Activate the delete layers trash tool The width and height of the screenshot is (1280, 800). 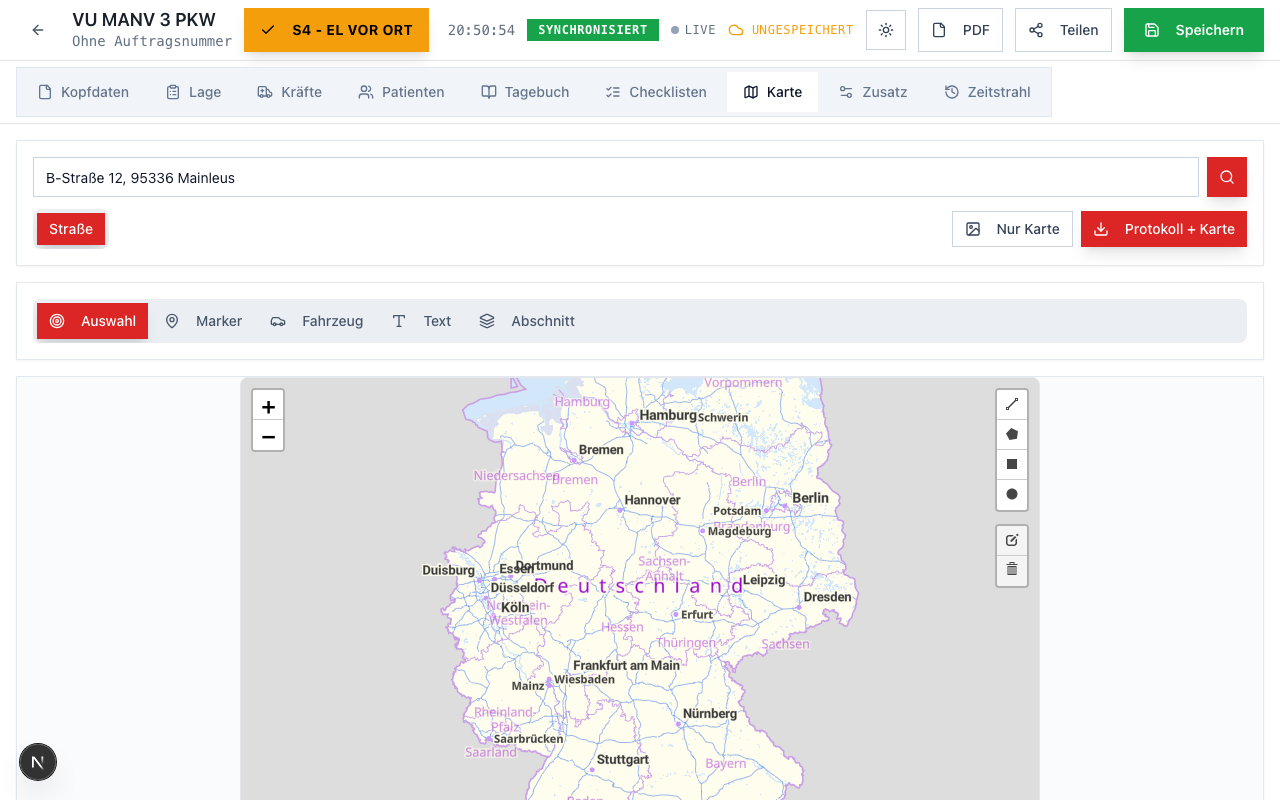tap(1012, 570)
